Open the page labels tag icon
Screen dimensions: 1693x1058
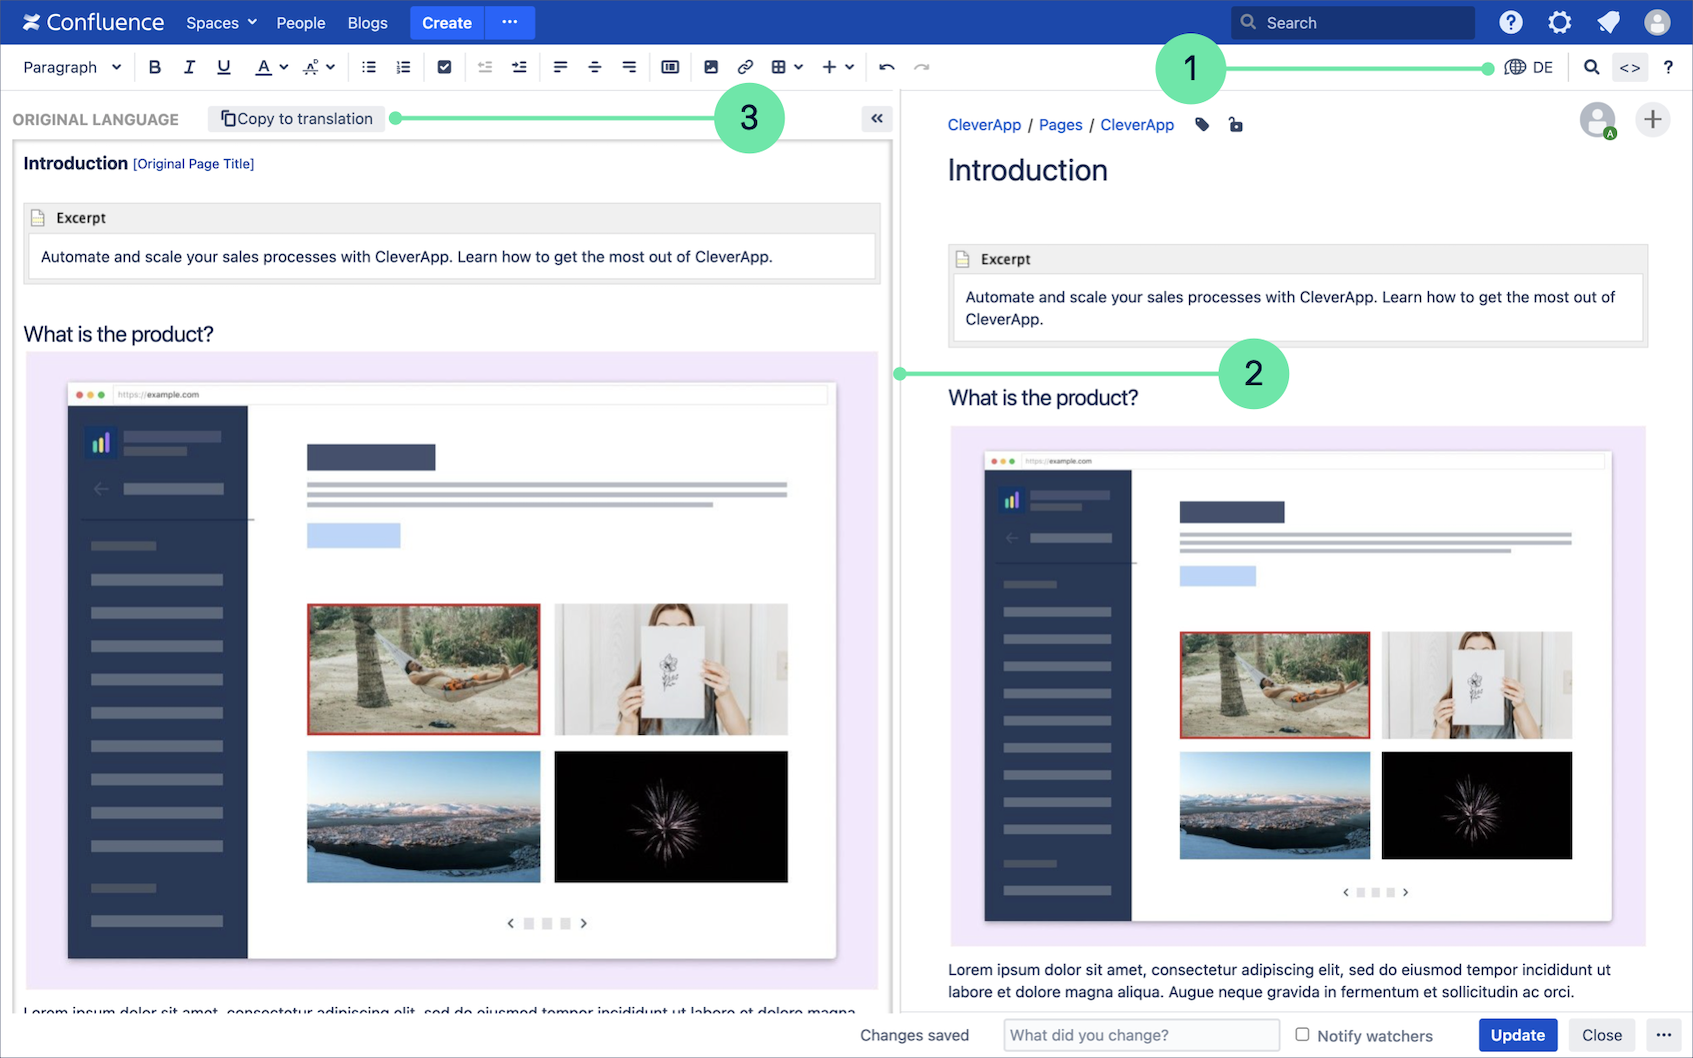pos(1202,125)
